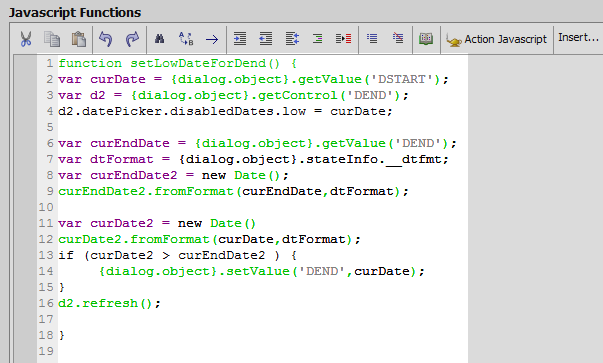The image size is (603, 363).
Task: Click gutter line number 10
Action: [x=46, y=207]
